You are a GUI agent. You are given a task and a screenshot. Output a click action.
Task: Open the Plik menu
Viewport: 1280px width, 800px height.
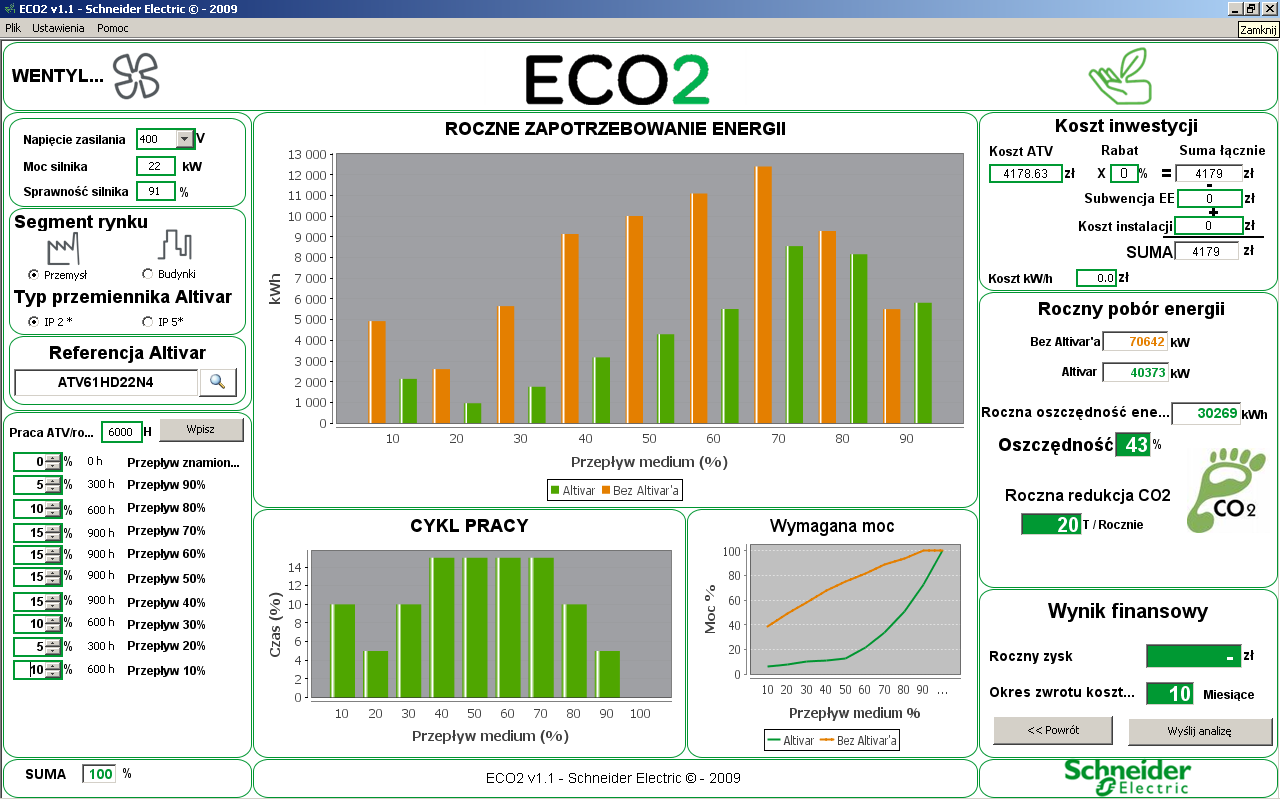(x=13, y=28)
